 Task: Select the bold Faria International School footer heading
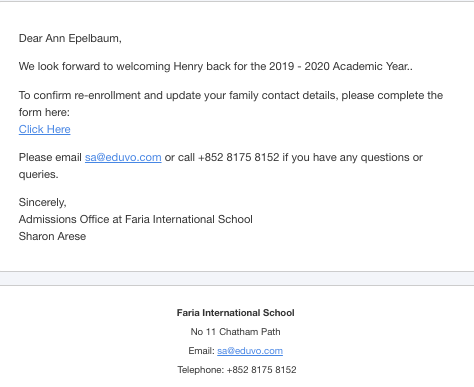[x=236, y=313]
